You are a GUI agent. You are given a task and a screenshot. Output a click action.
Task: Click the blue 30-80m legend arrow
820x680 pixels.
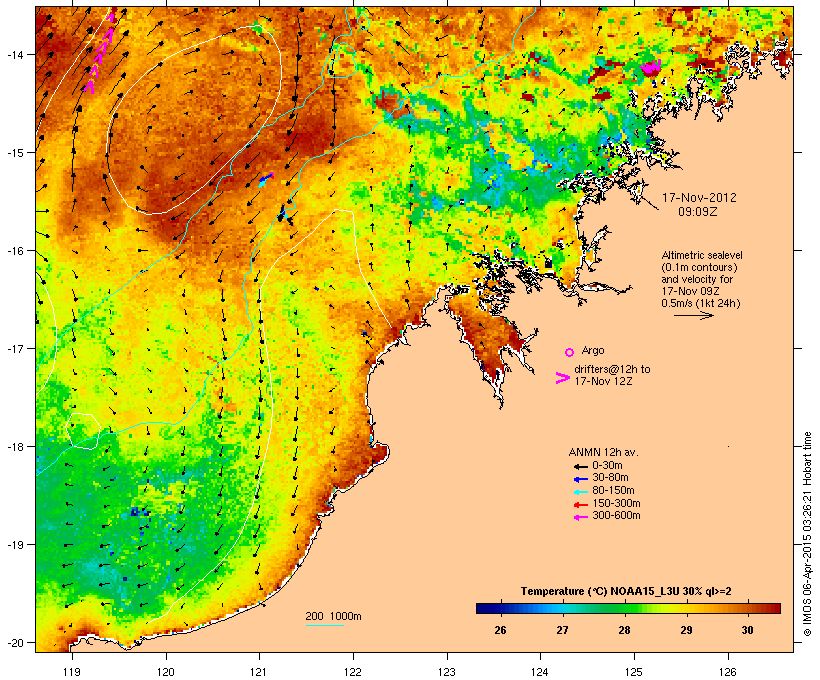580,479
